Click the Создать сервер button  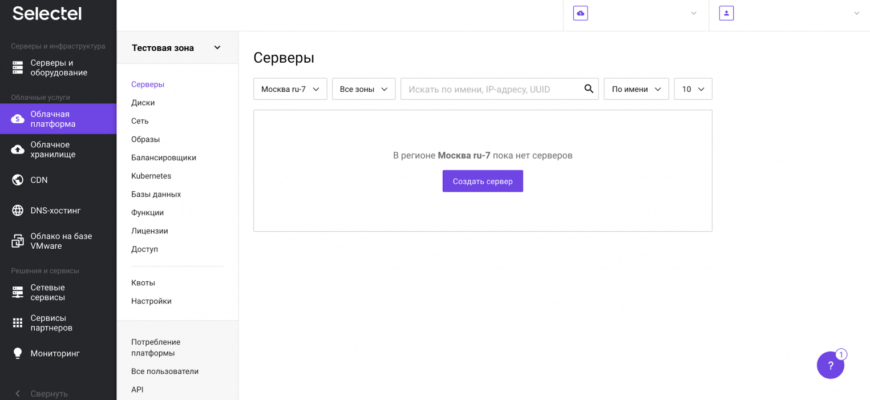[483, 181]
